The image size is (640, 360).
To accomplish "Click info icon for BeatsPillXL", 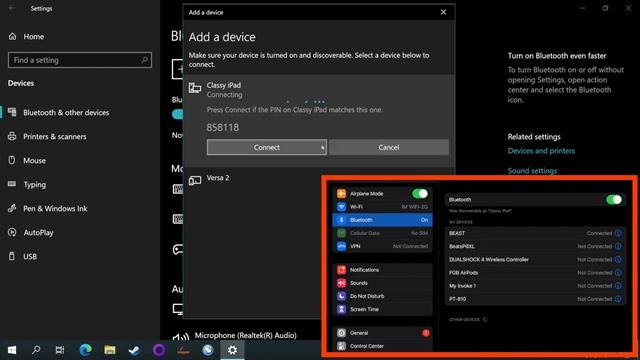I will click(618, 246).
